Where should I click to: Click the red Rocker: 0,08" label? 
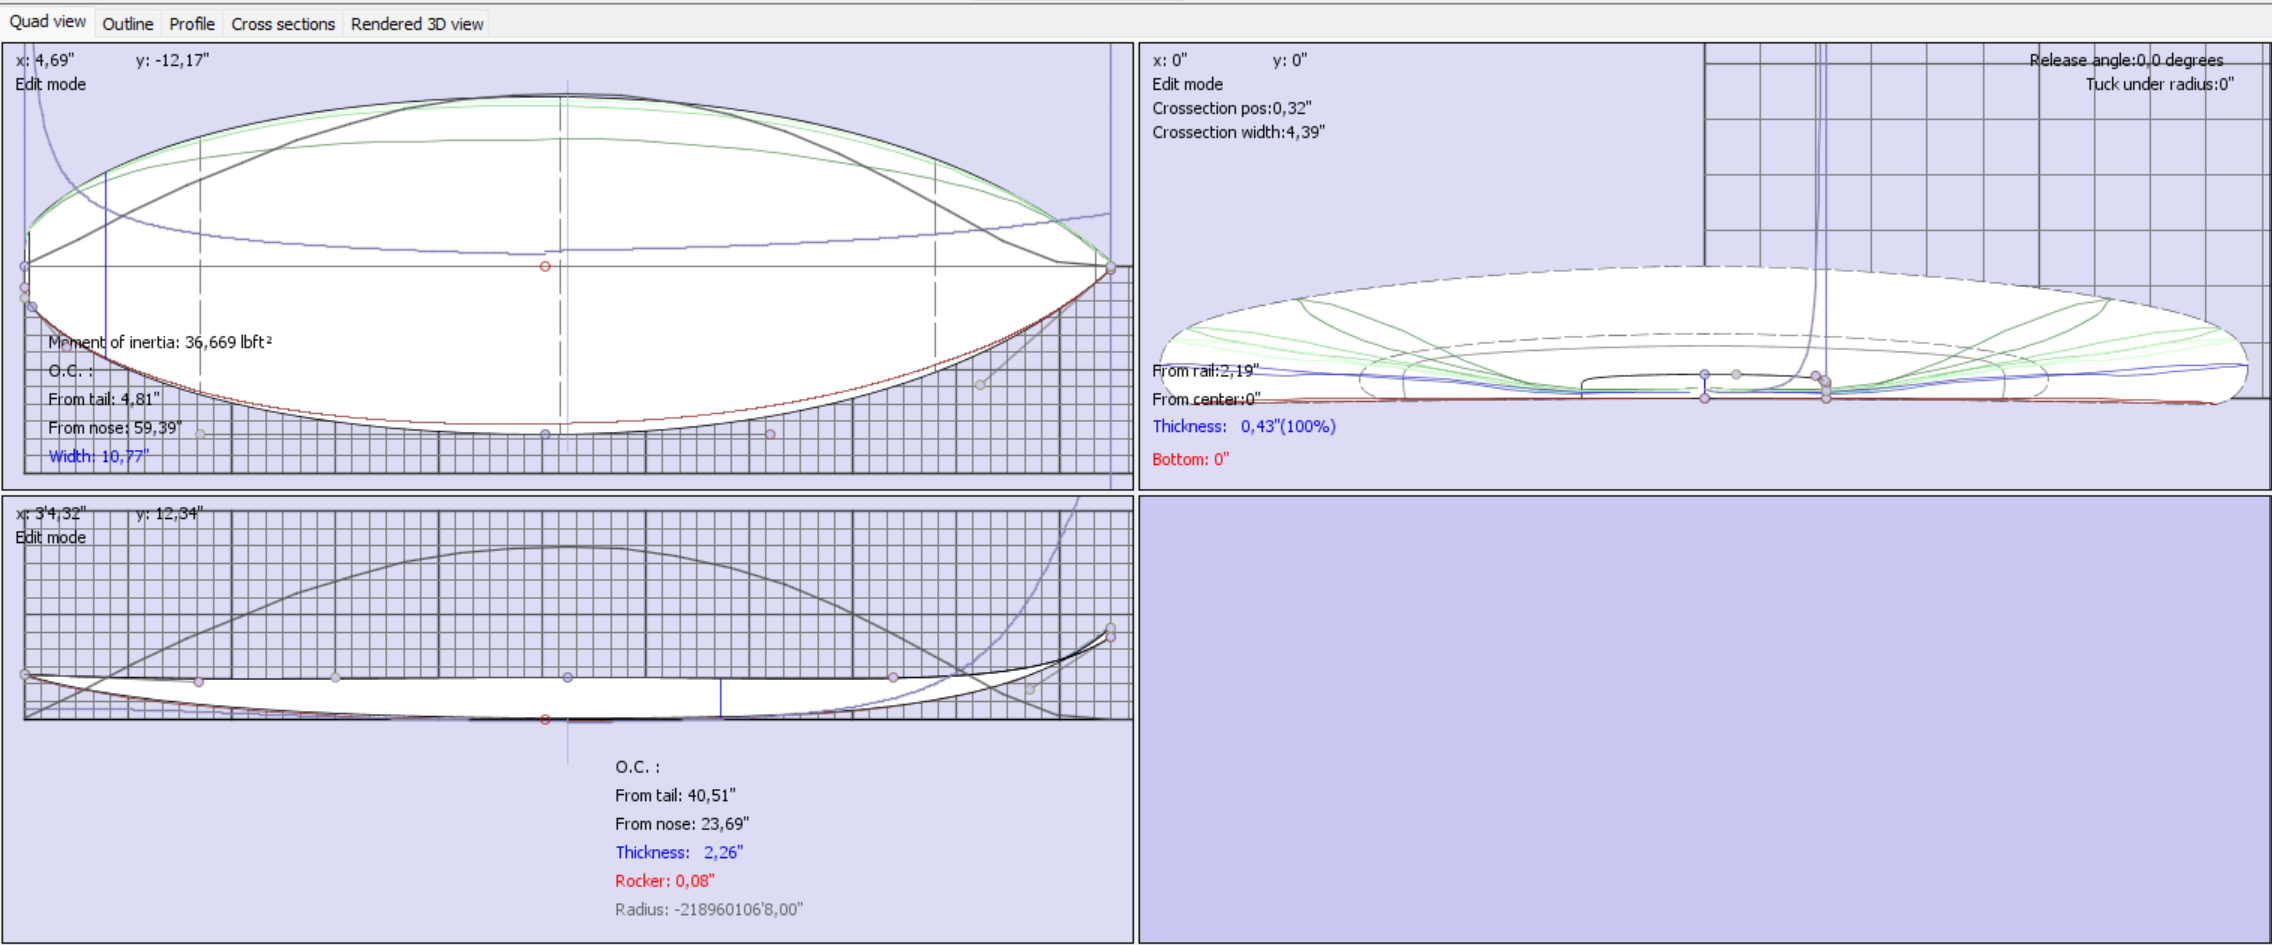664,881
